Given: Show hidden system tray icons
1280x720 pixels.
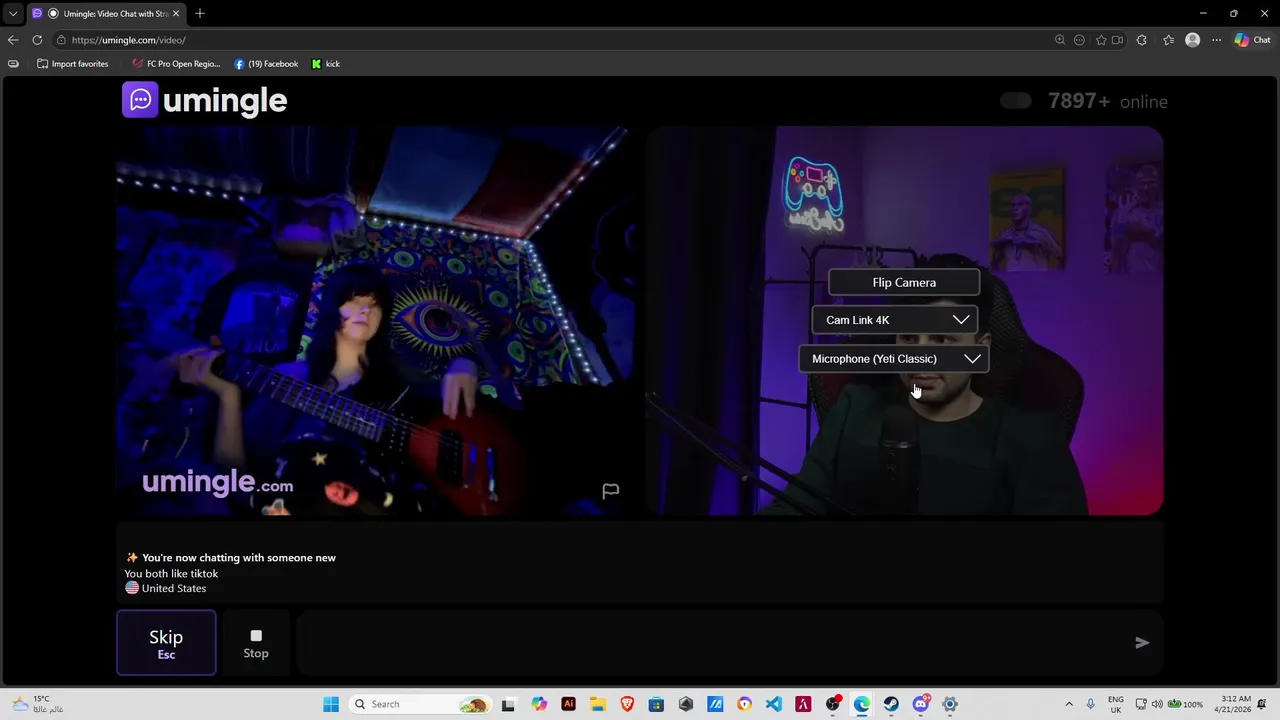Looking at the screenshot, I should click(1069, 704).
